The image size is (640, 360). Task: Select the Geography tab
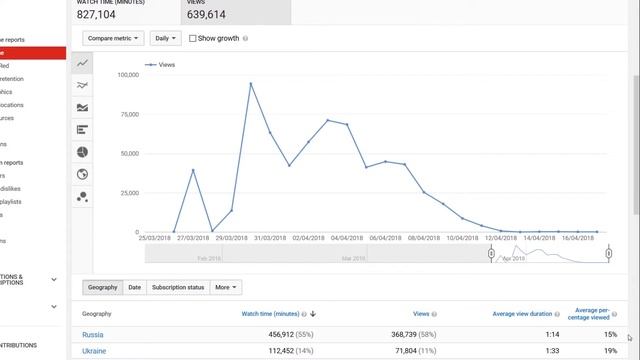tap(102, 287)
